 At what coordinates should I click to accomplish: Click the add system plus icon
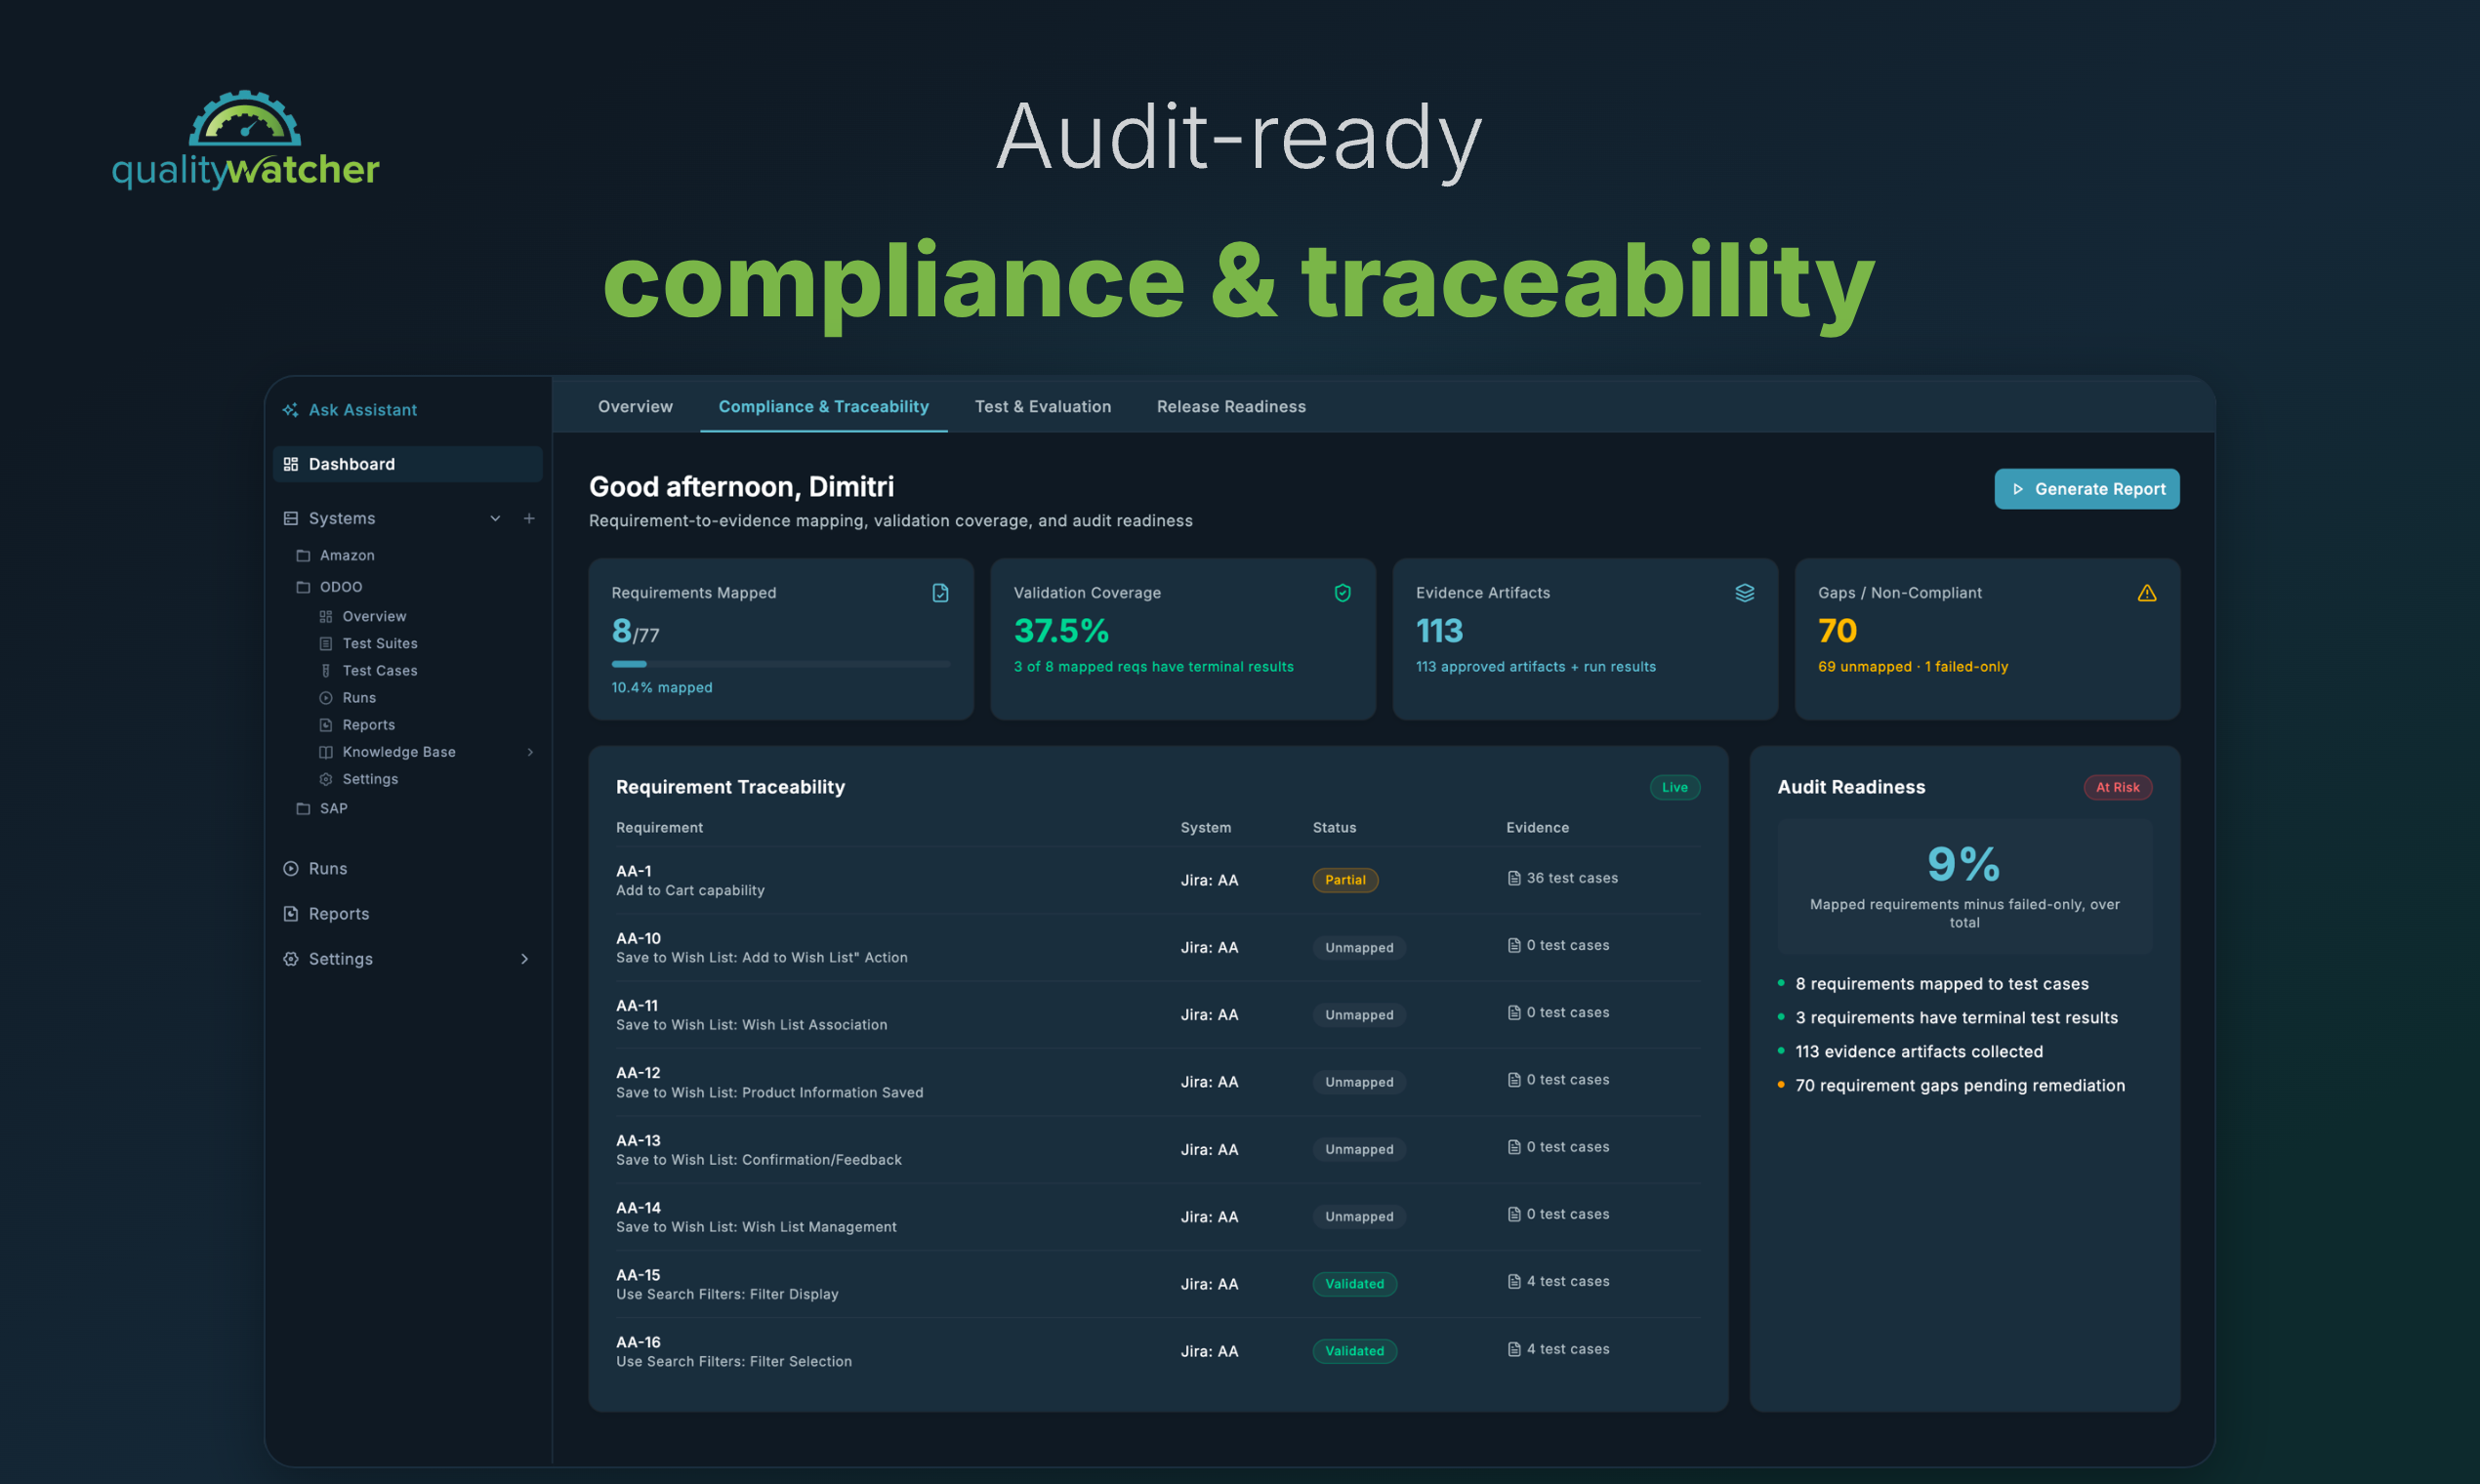tap(529, 518)
